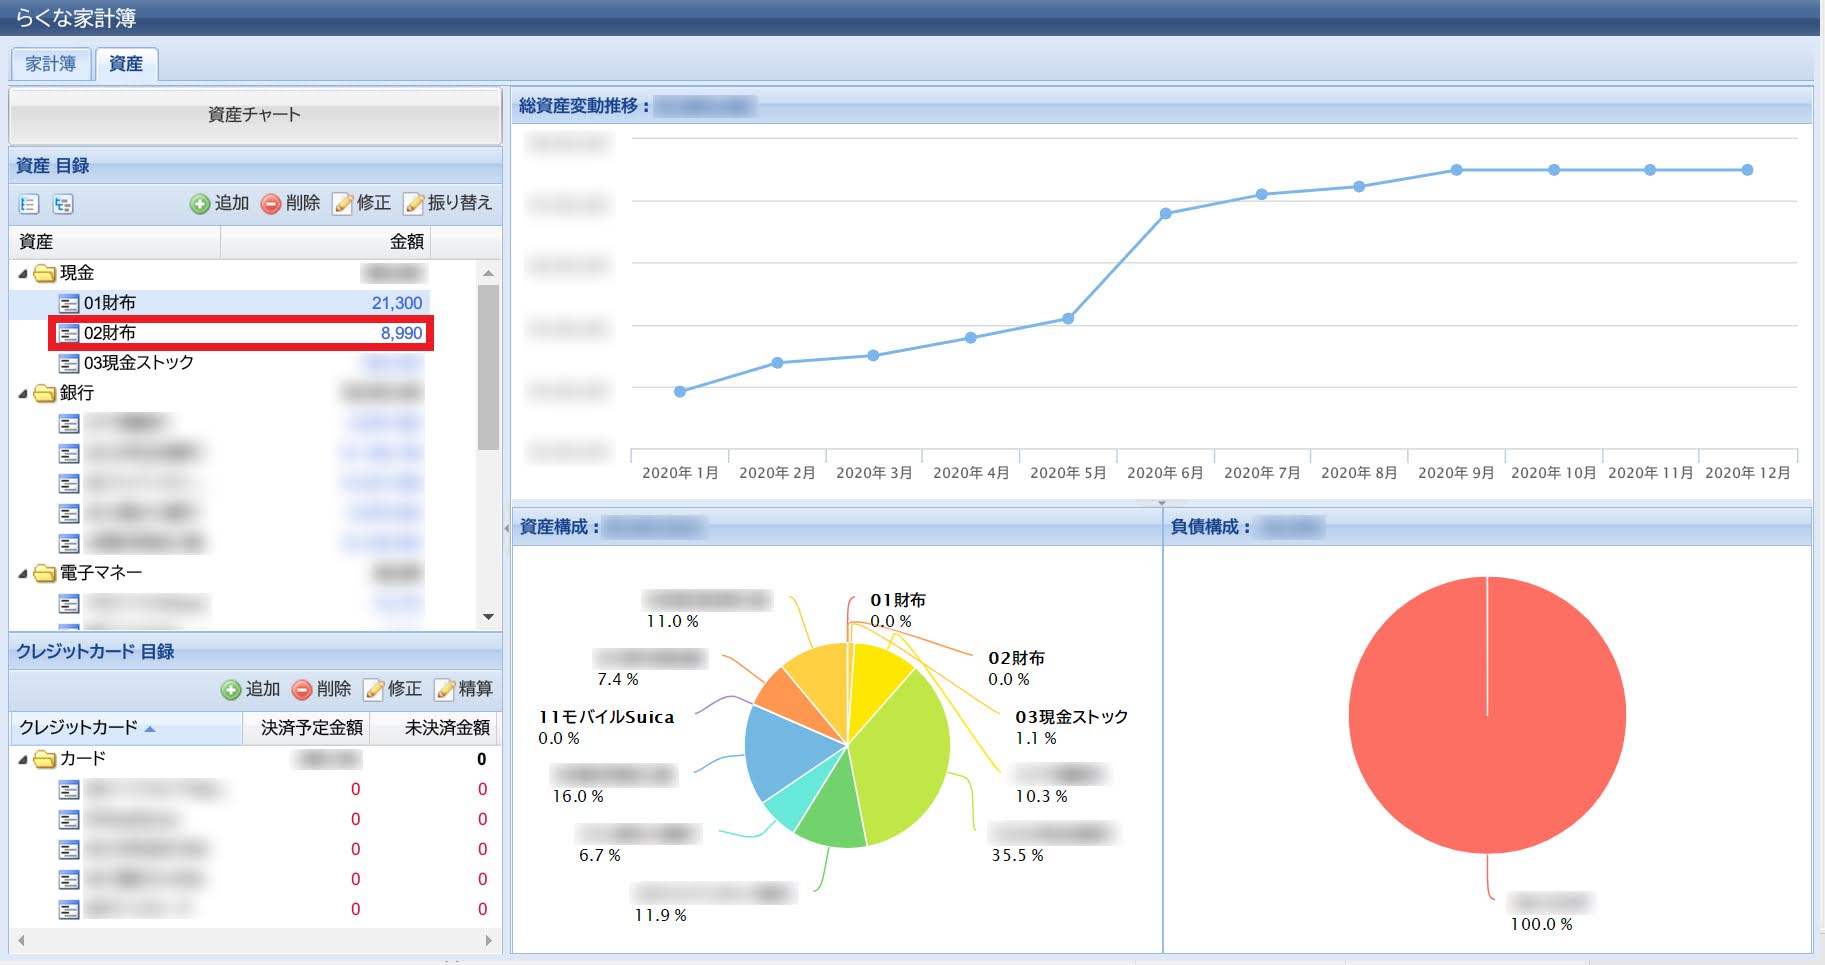Click the 21,300 amount value

point(397,303)
